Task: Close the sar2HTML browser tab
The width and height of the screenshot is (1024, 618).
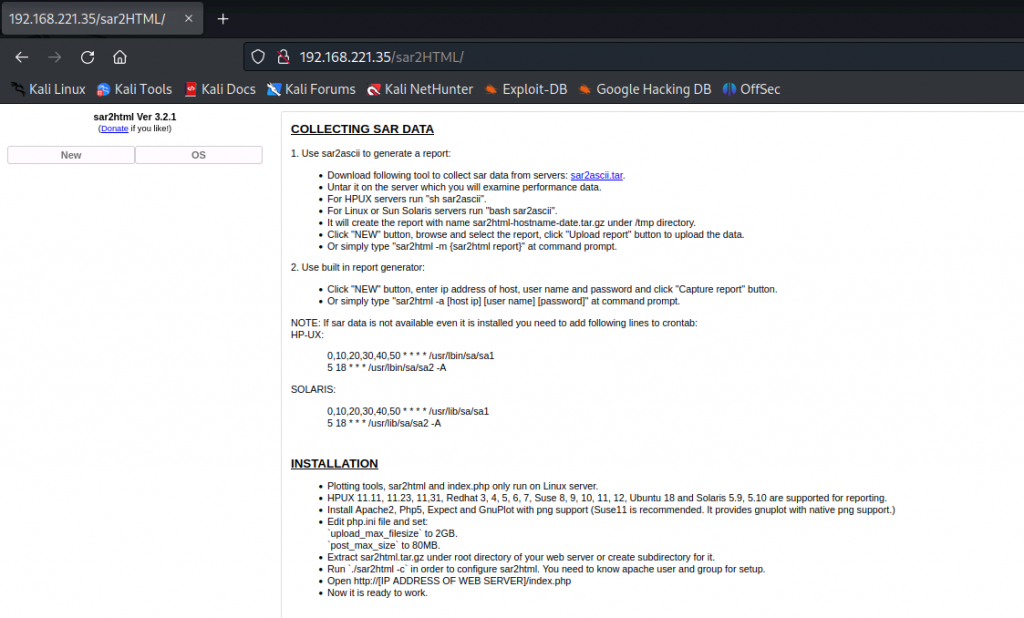Action: tap(189, 18)
